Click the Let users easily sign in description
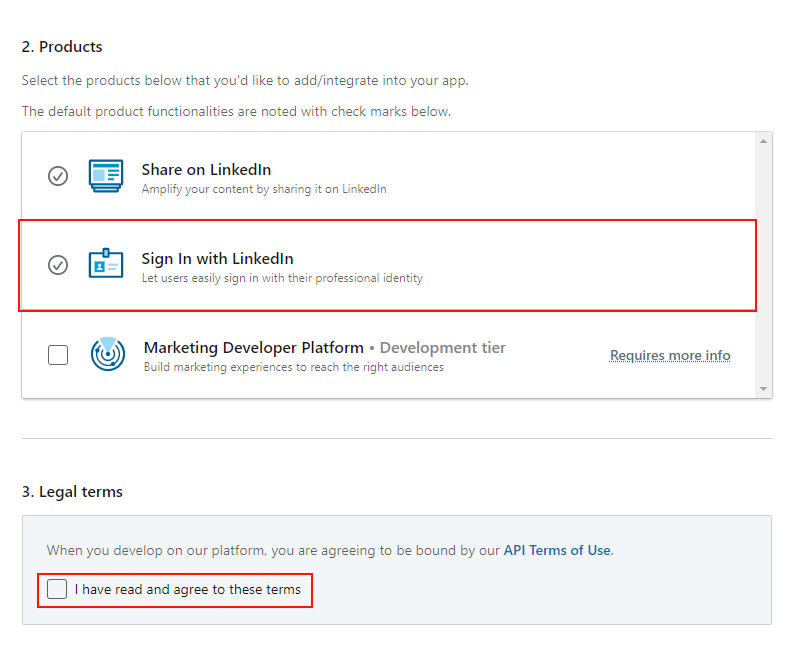Image resolution: width=789 pixels, height=664 pixels. point(282,278)
